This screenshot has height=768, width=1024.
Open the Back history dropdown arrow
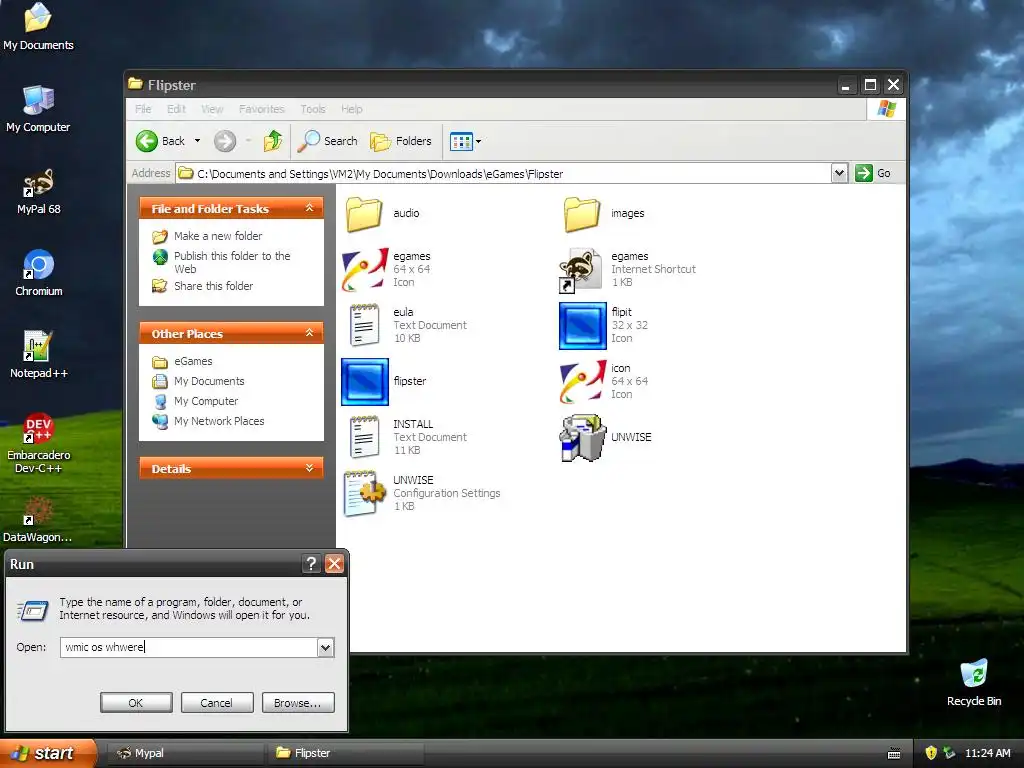197,140
